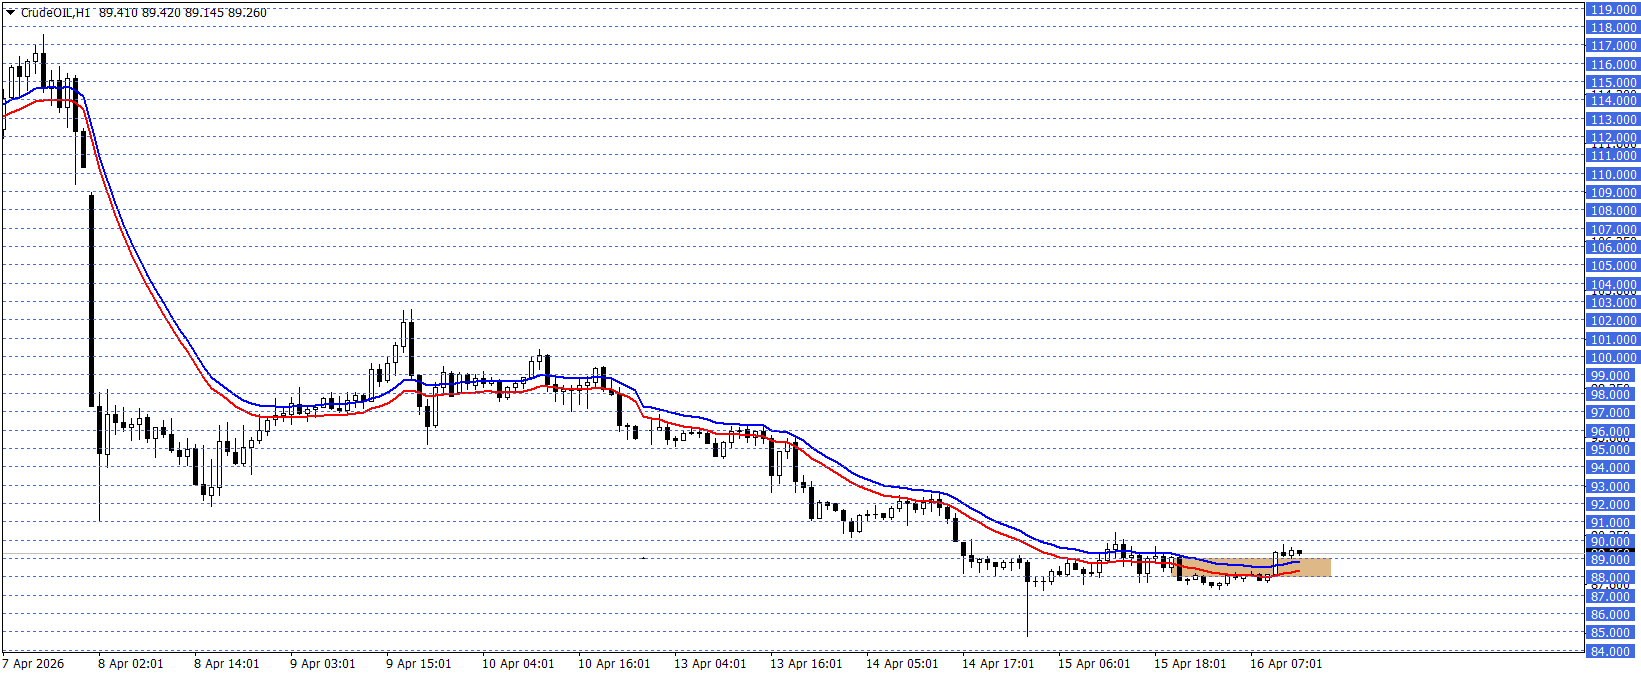The image size is (1641, 676).
Task: Select the 110.000 price scale label
Action: 1613,175
